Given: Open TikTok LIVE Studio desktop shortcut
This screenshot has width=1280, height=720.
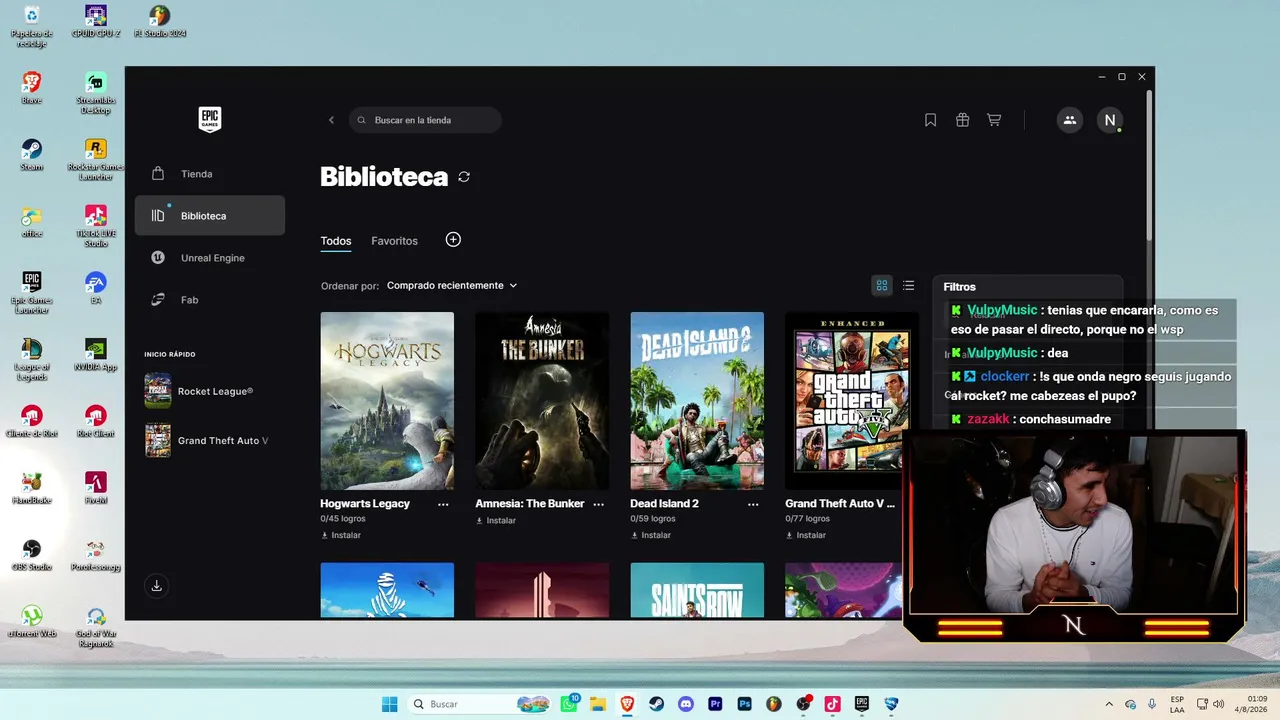Looking at the screenshot, I should (96, 227).
